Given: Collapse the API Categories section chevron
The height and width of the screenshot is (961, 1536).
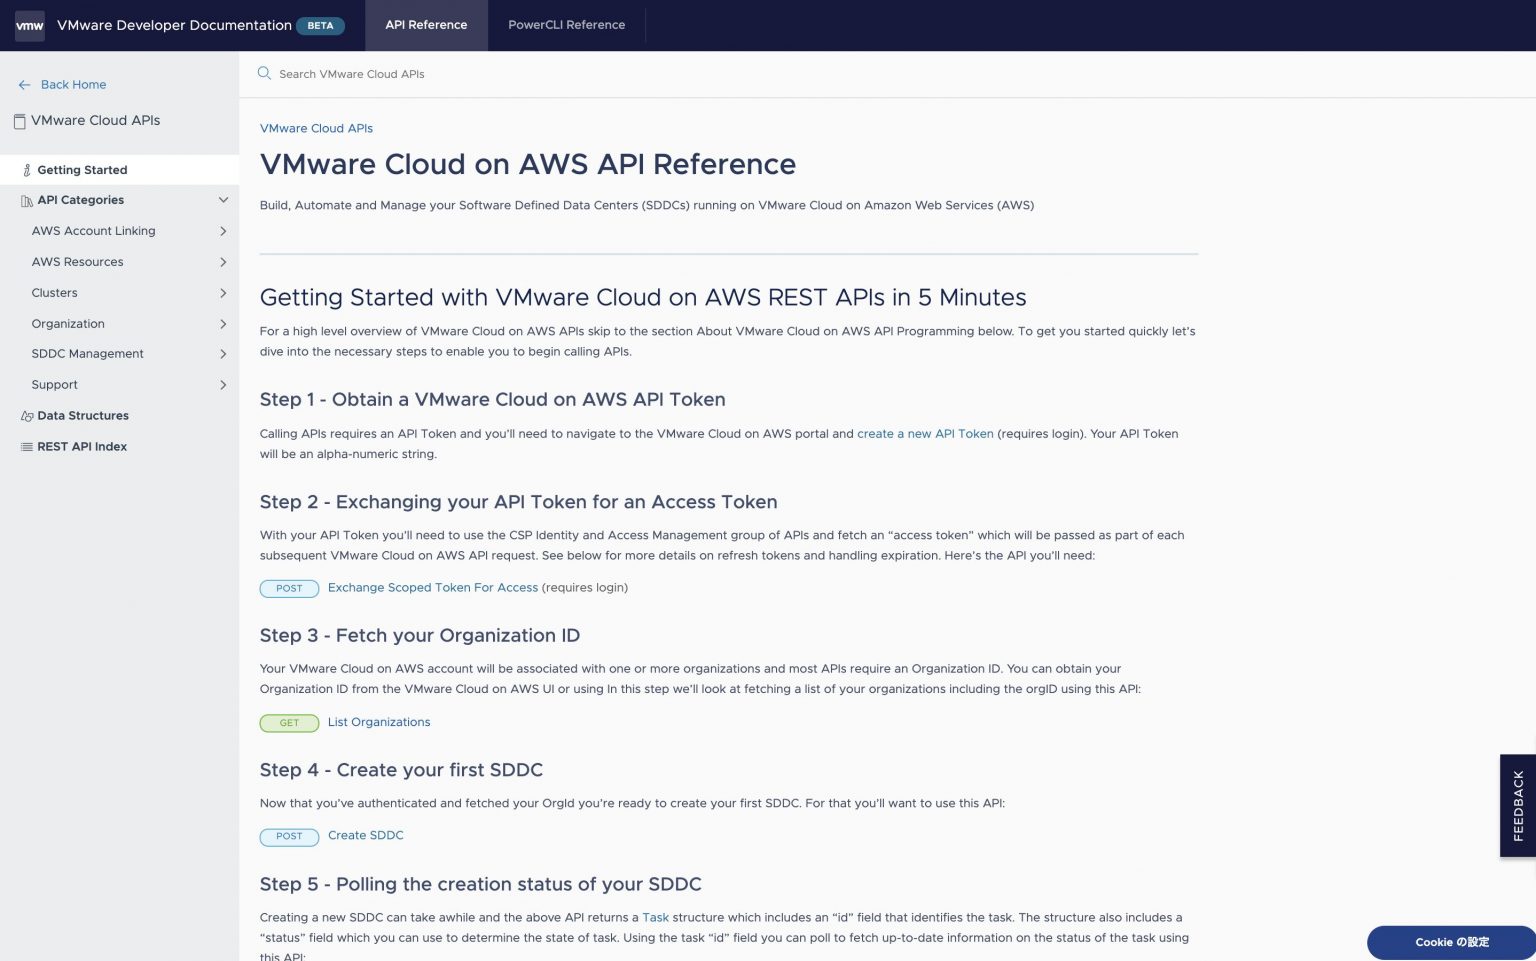Looking at the screenshot, I should (x=223, y=200).
